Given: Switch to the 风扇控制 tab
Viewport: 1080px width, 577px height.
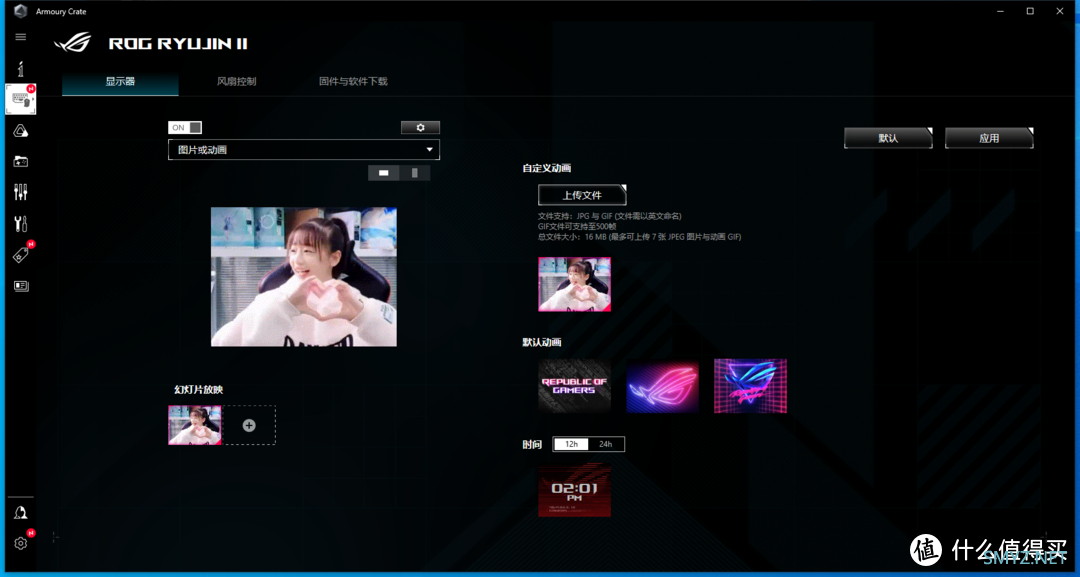Looking at the screenshot, I should pos(236,81).
